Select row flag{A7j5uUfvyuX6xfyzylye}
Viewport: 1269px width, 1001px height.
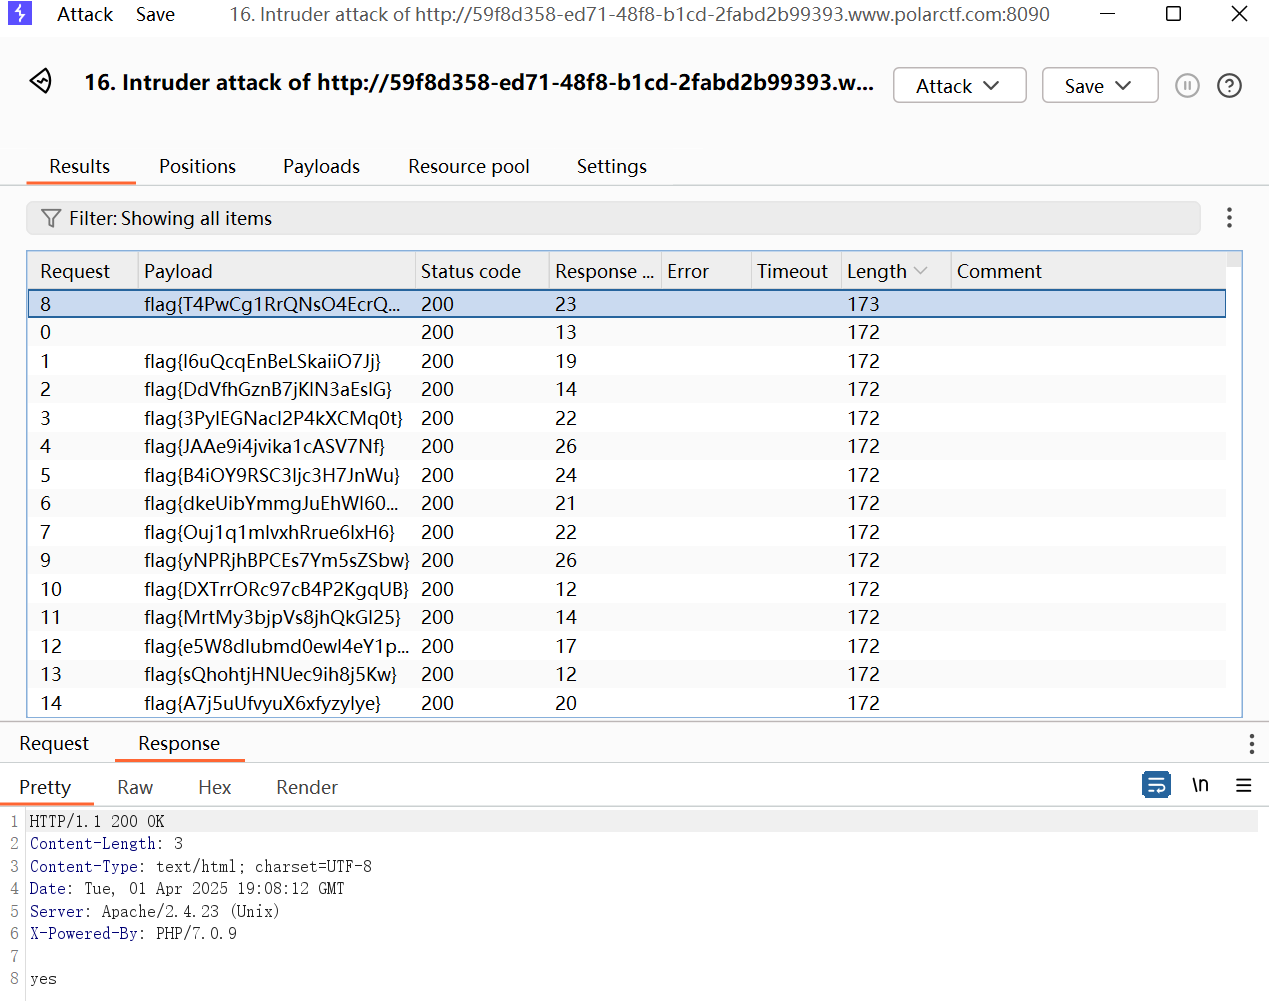coord(627,703)
